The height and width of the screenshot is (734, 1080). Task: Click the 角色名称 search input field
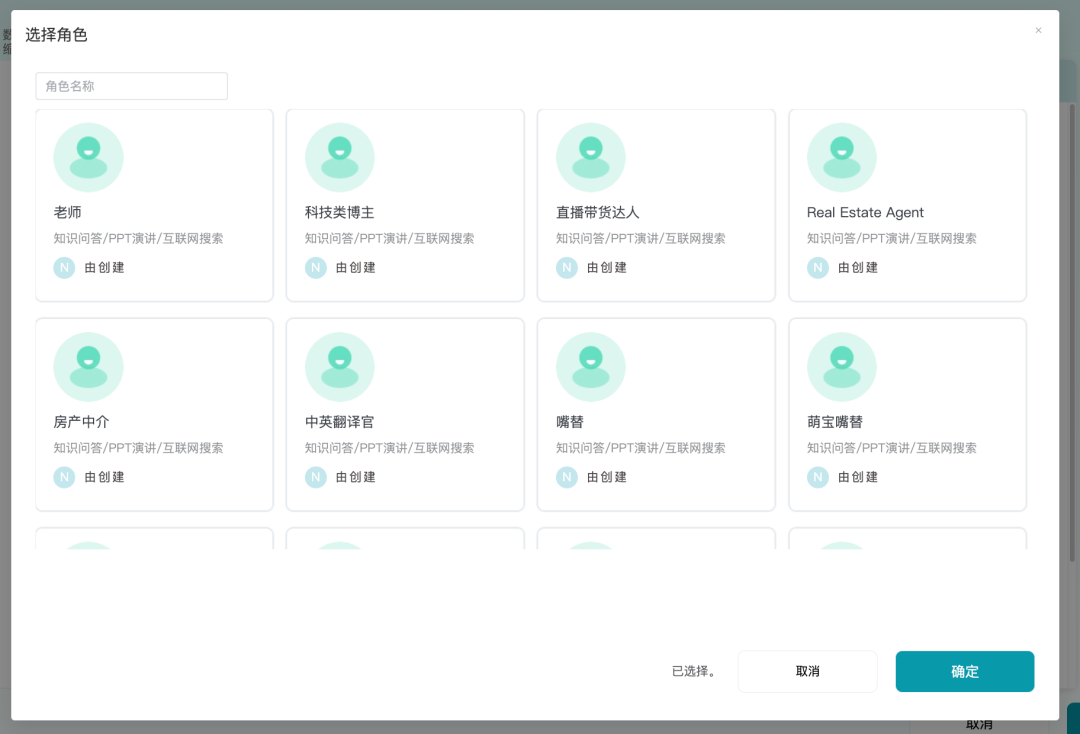[131, 86]
